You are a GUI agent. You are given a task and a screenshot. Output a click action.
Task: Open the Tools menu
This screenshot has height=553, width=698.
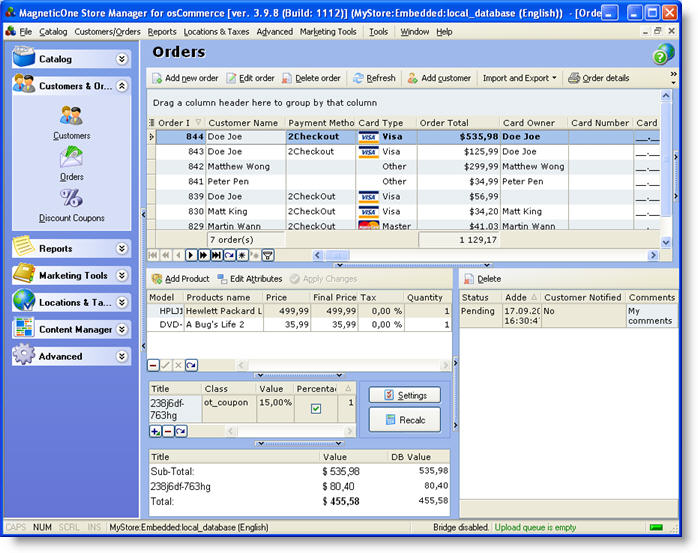point(378,32)
